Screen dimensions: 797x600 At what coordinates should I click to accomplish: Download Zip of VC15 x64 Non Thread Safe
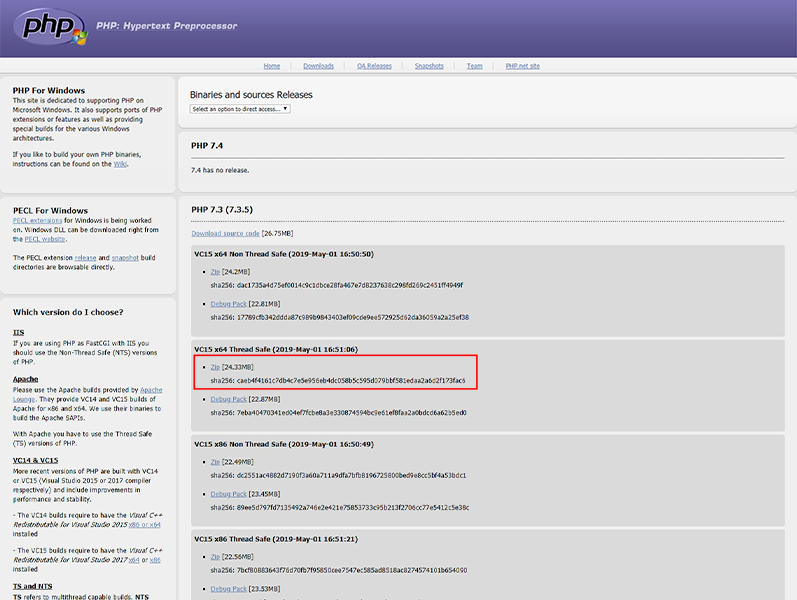click(215, 272)
